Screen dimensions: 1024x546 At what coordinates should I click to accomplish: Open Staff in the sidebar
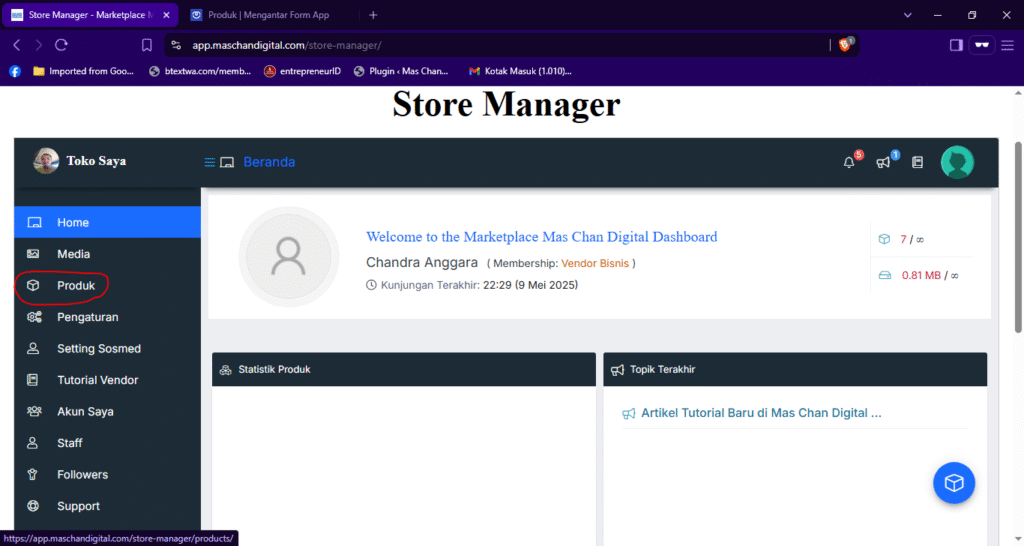click(107, 443)
